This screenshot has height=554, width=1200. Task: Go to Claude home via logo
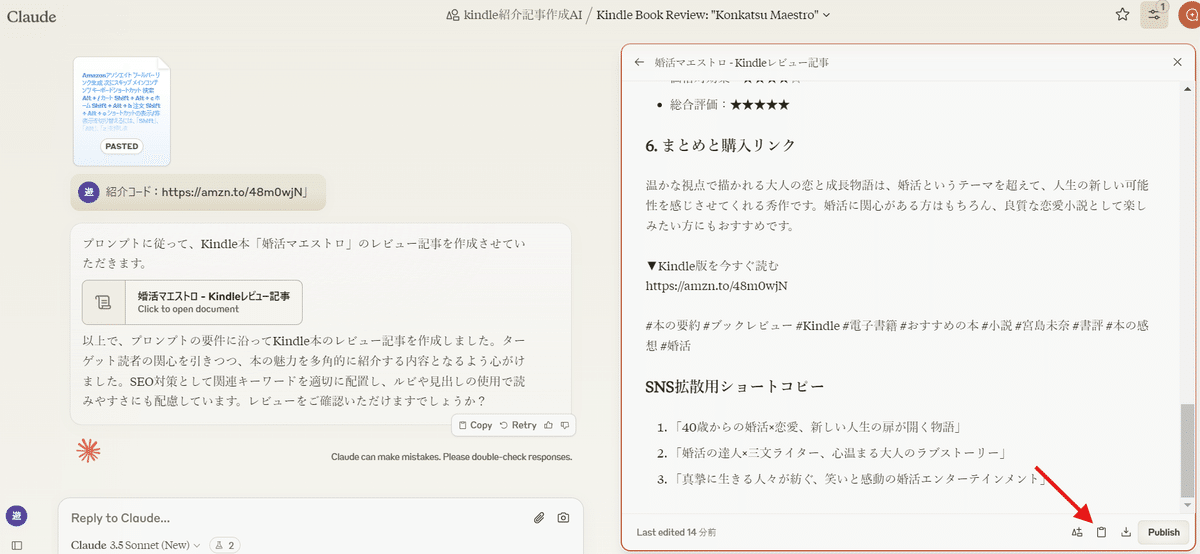(x=32, y=17)
